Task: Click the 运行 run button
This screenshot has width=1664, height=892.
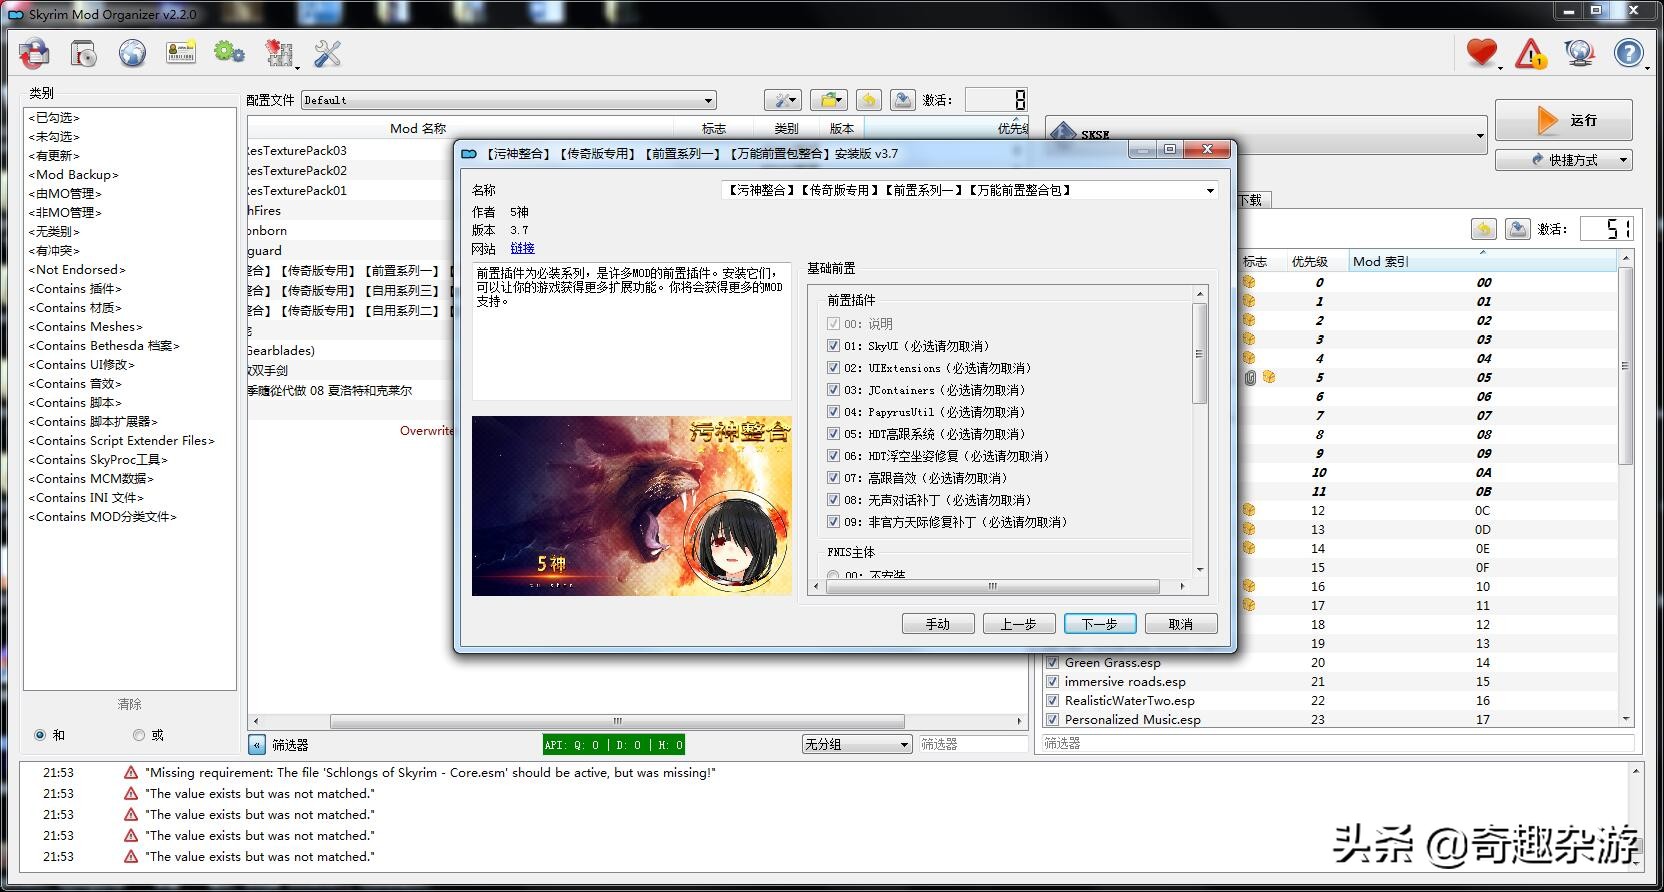Action: [1564, 120]
